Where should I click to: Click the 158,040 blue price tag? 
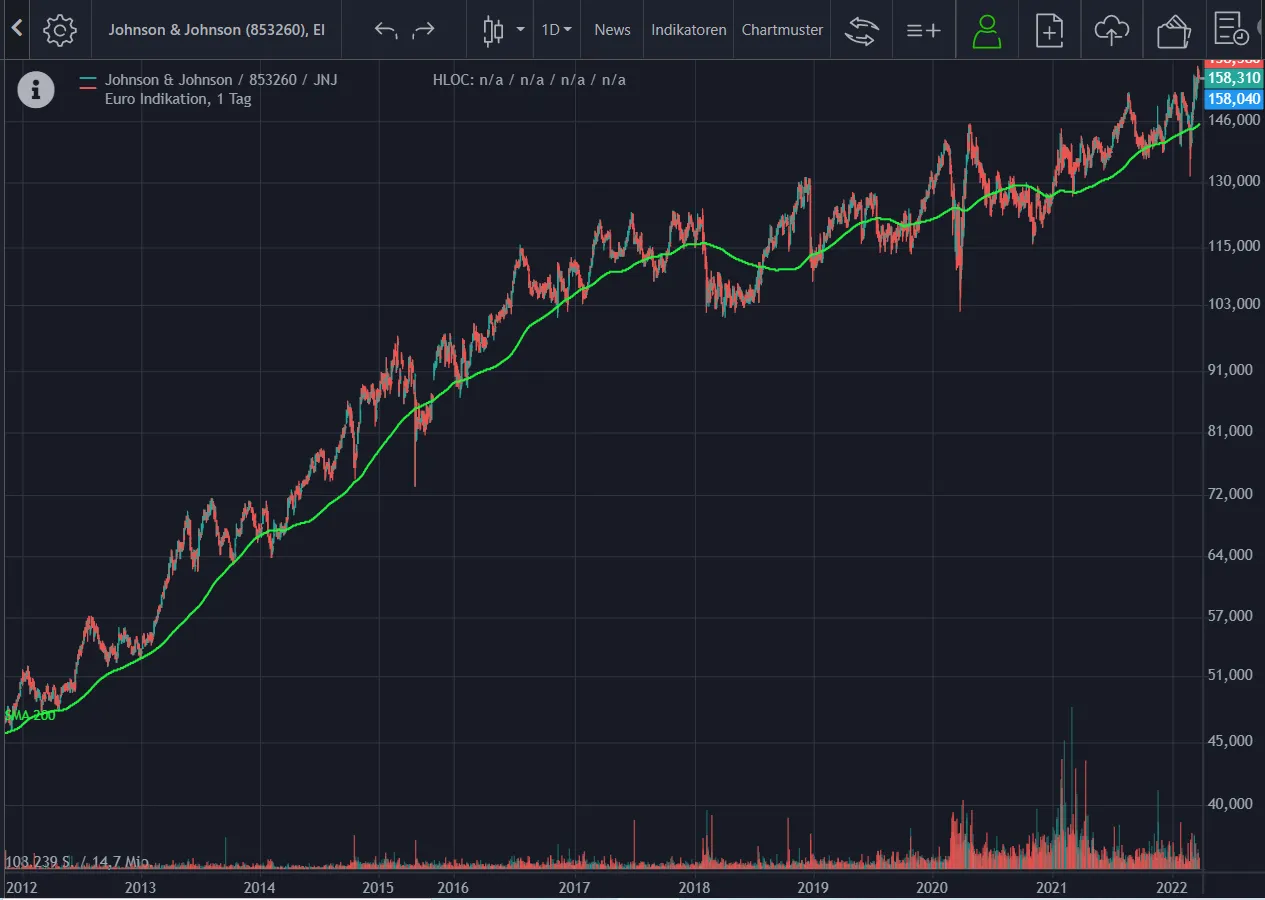[1233, 98]
